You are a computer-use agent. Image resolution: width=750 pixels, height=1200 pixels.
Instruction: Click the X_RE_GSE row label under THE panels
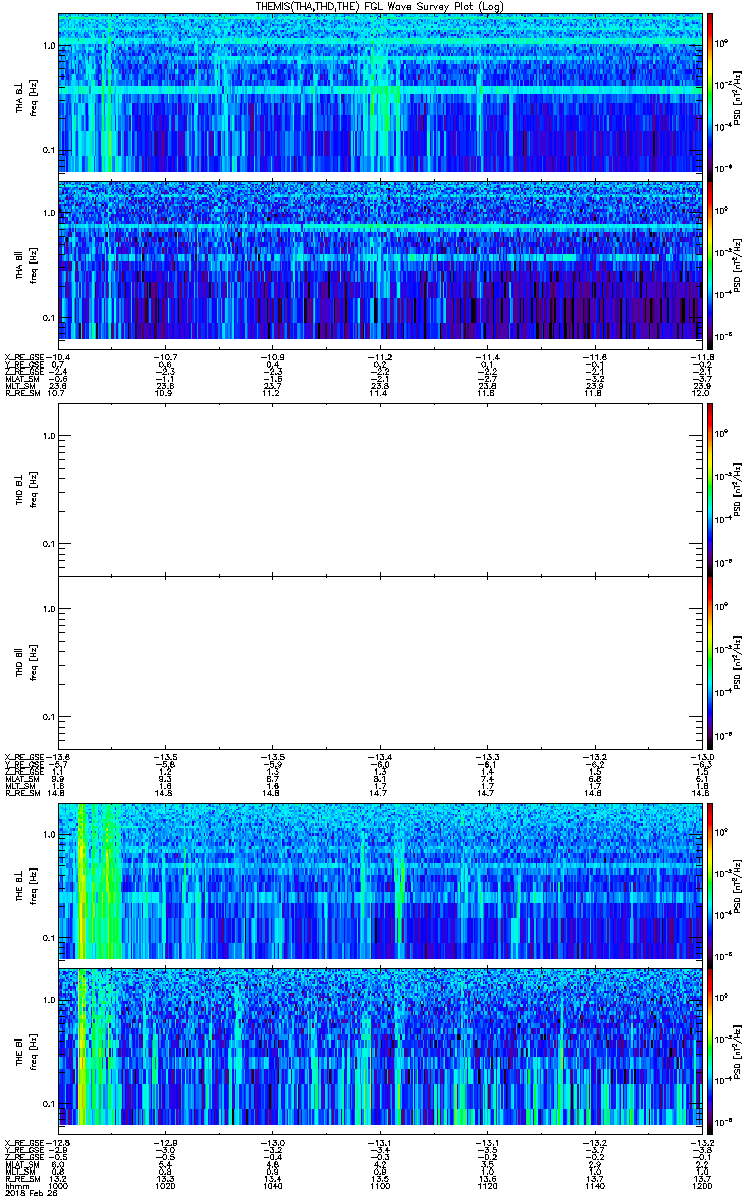click(x=23, y=1143)
